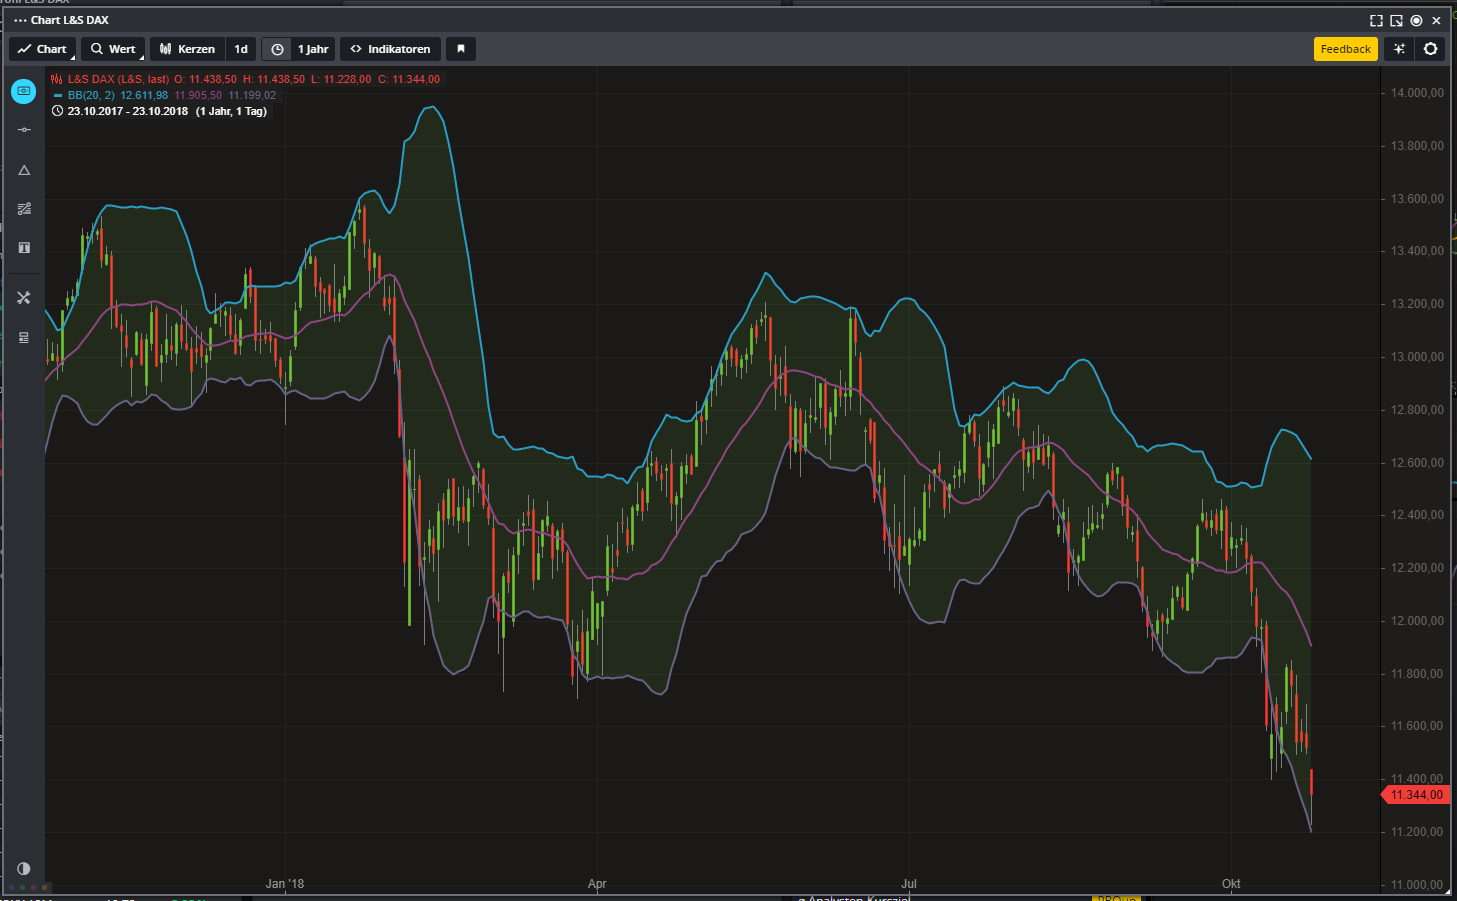Toggle the circular record button in title bar

(x=1416, y=20)
